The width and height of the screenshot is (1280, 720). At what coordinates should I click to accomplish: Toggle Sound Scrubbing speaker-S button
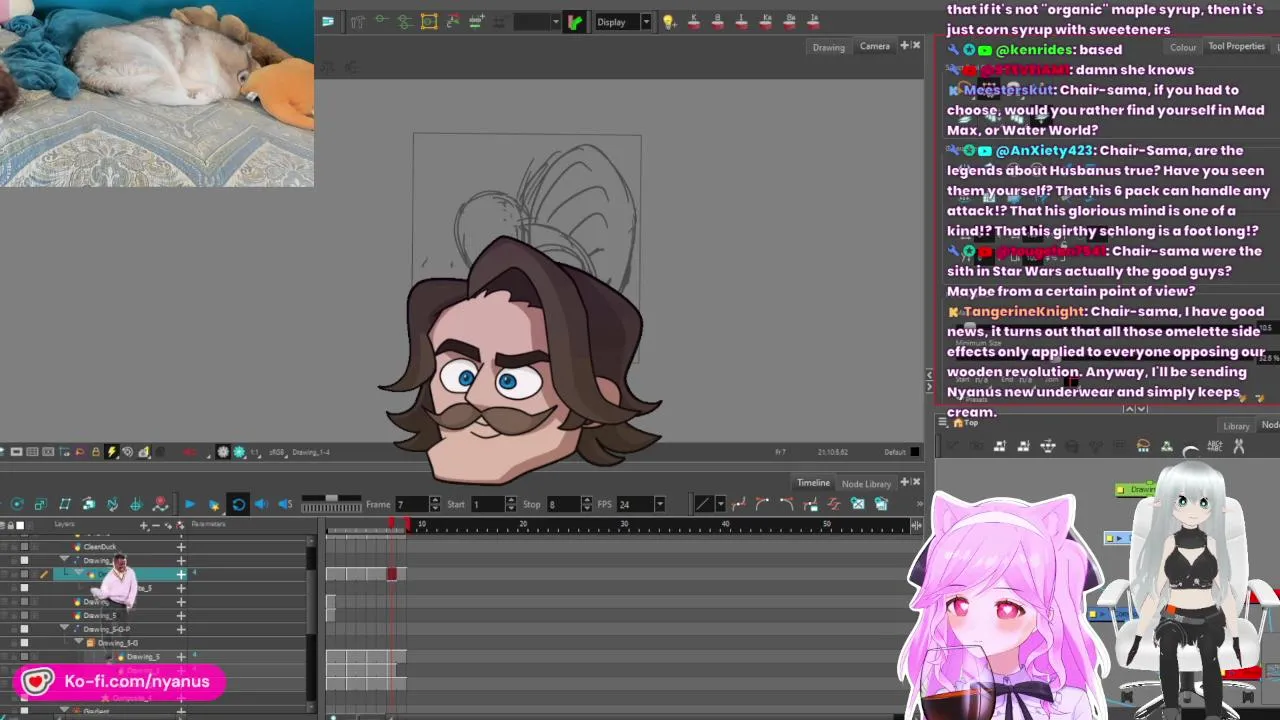(285, 504)
